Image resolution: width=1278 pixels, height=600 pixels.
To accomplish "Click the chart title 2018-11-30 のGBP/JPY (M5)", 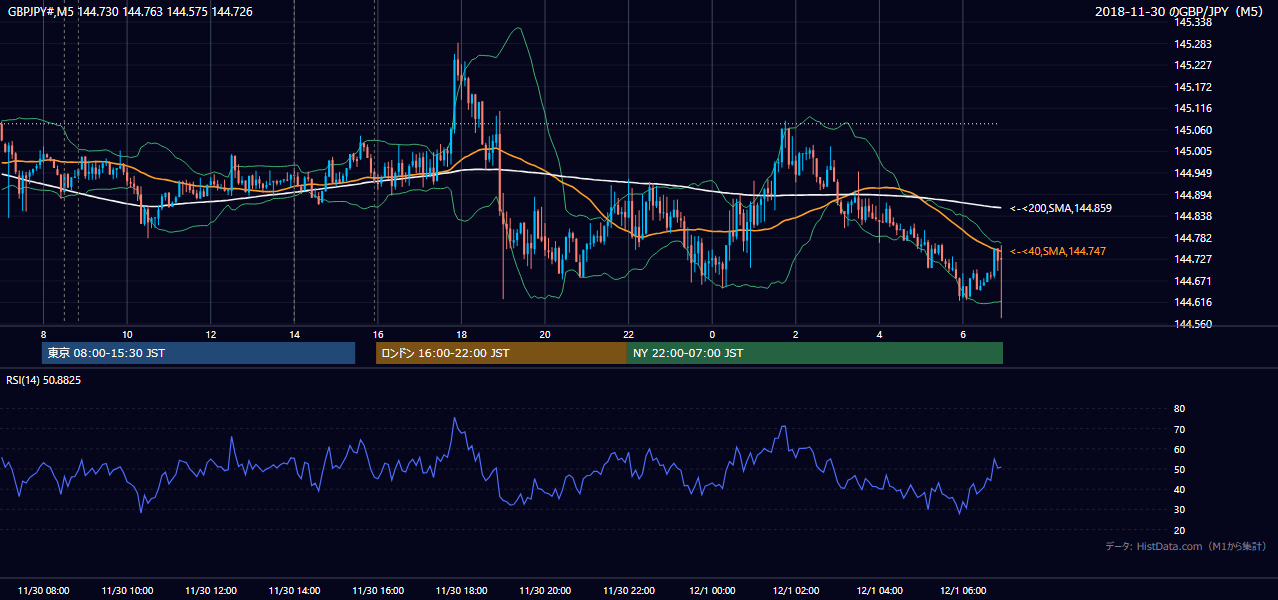I will tap(1180, 11).
